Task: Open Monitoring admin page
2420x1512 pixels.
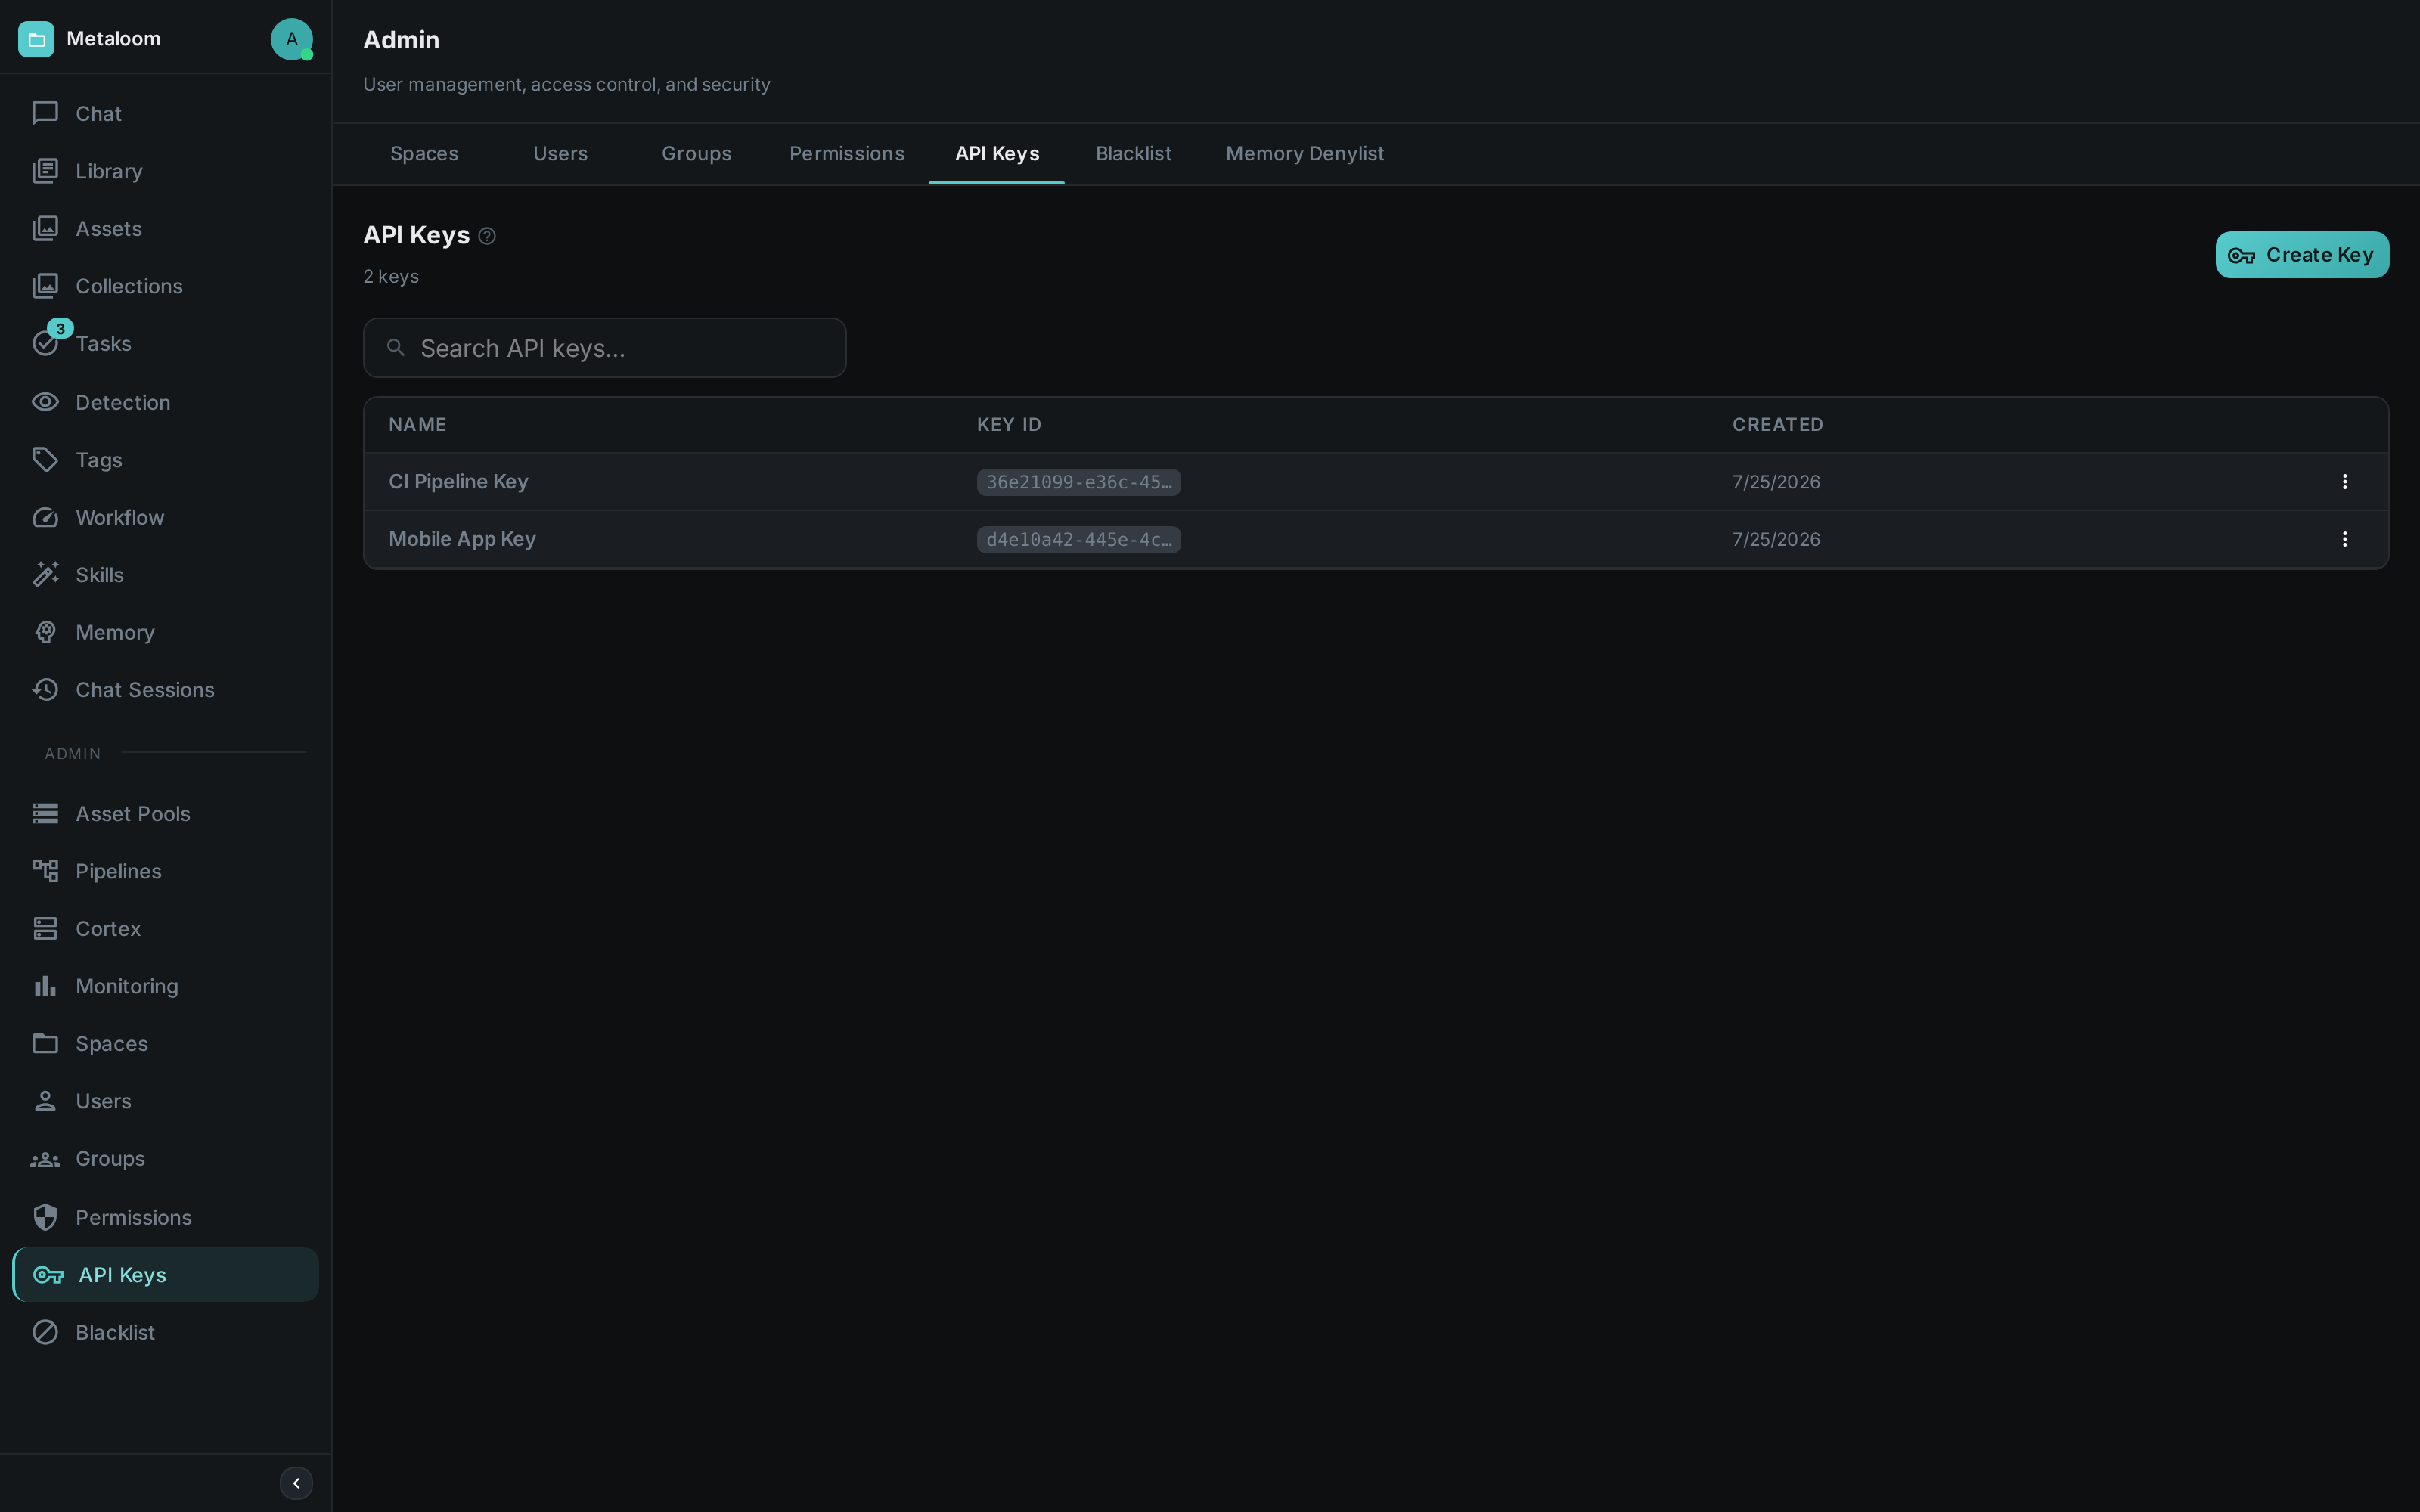Action: coord(165,986)
